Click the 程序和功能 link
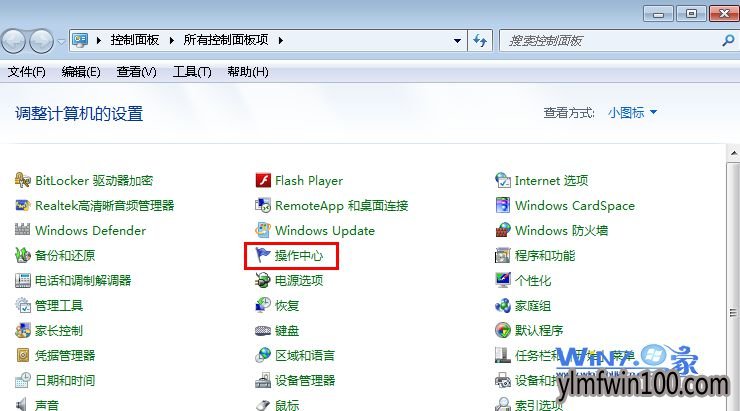740x411 pixels. [545, 256]
